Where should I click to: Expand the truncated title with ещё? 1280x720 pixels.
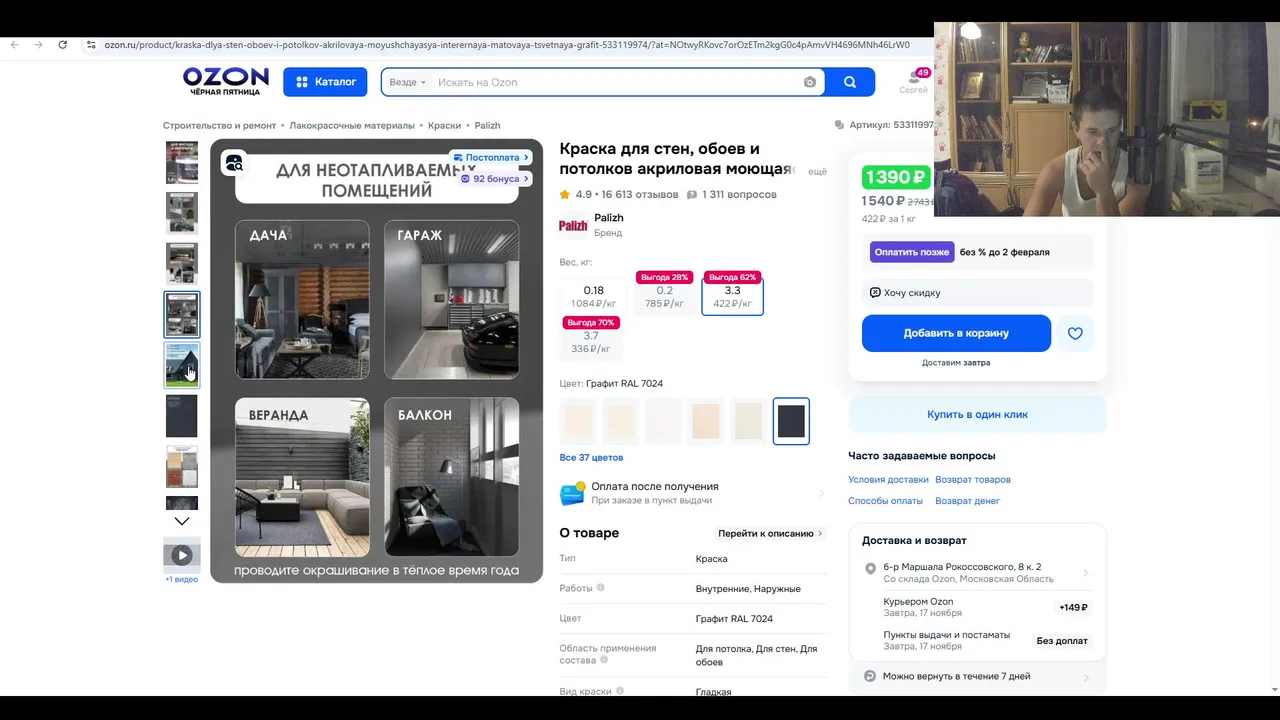click(x=817, y=172)
